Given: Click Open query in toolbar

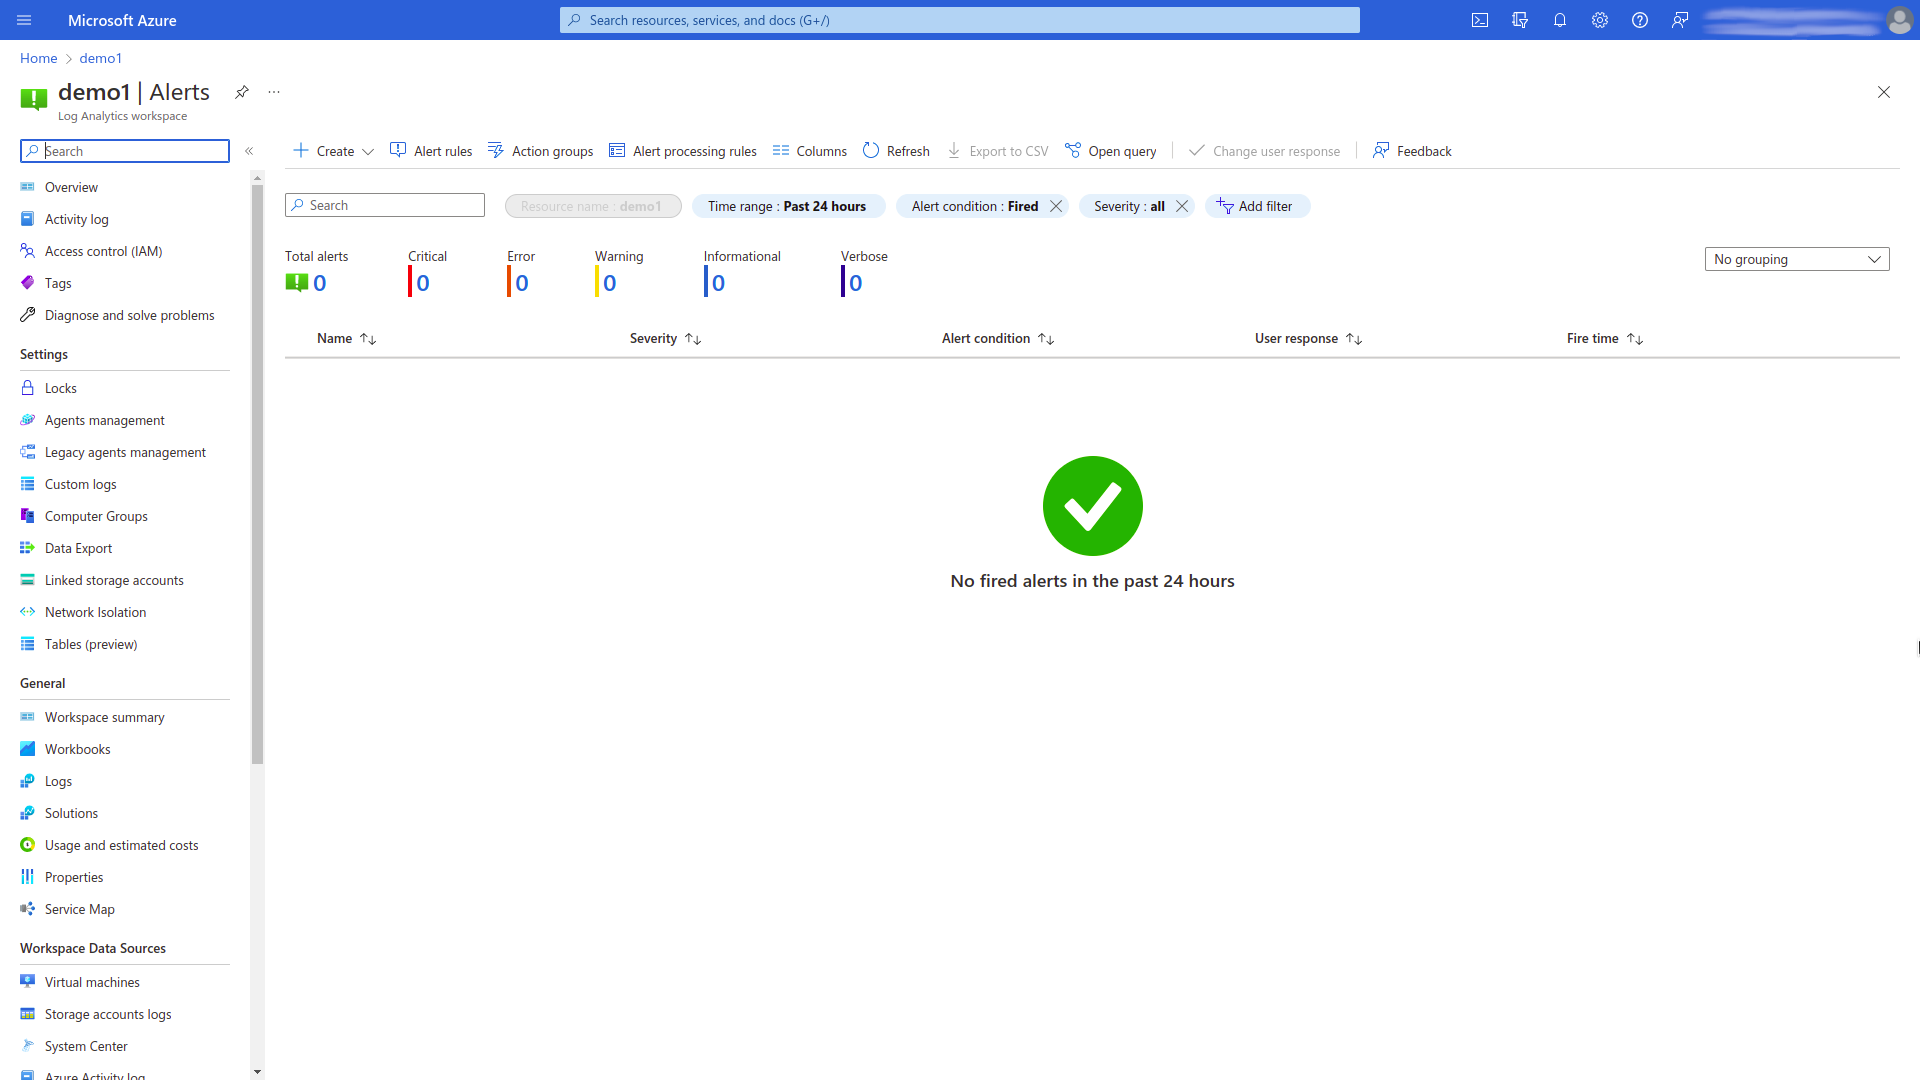Looking at the screenshot, I should click(1111, 151).
